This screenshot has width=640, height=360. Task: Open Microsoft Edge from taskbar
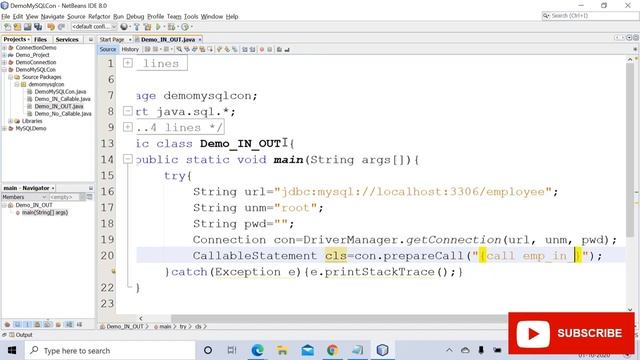pyautogui.click(x=257, y=350)
